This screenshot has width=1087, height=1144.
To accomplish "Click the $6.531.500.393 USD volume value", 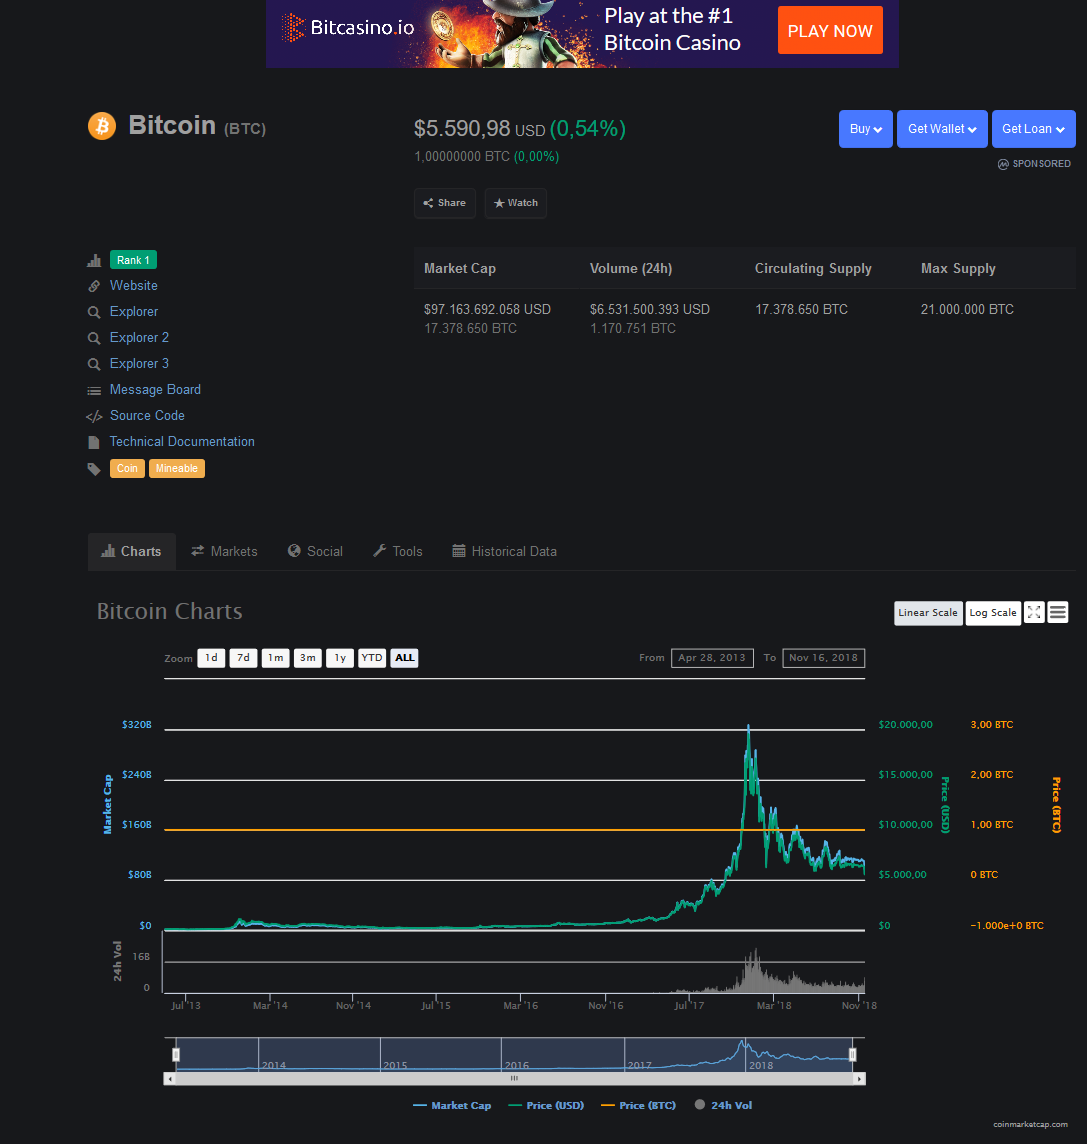I will click(x=650, y=309).
